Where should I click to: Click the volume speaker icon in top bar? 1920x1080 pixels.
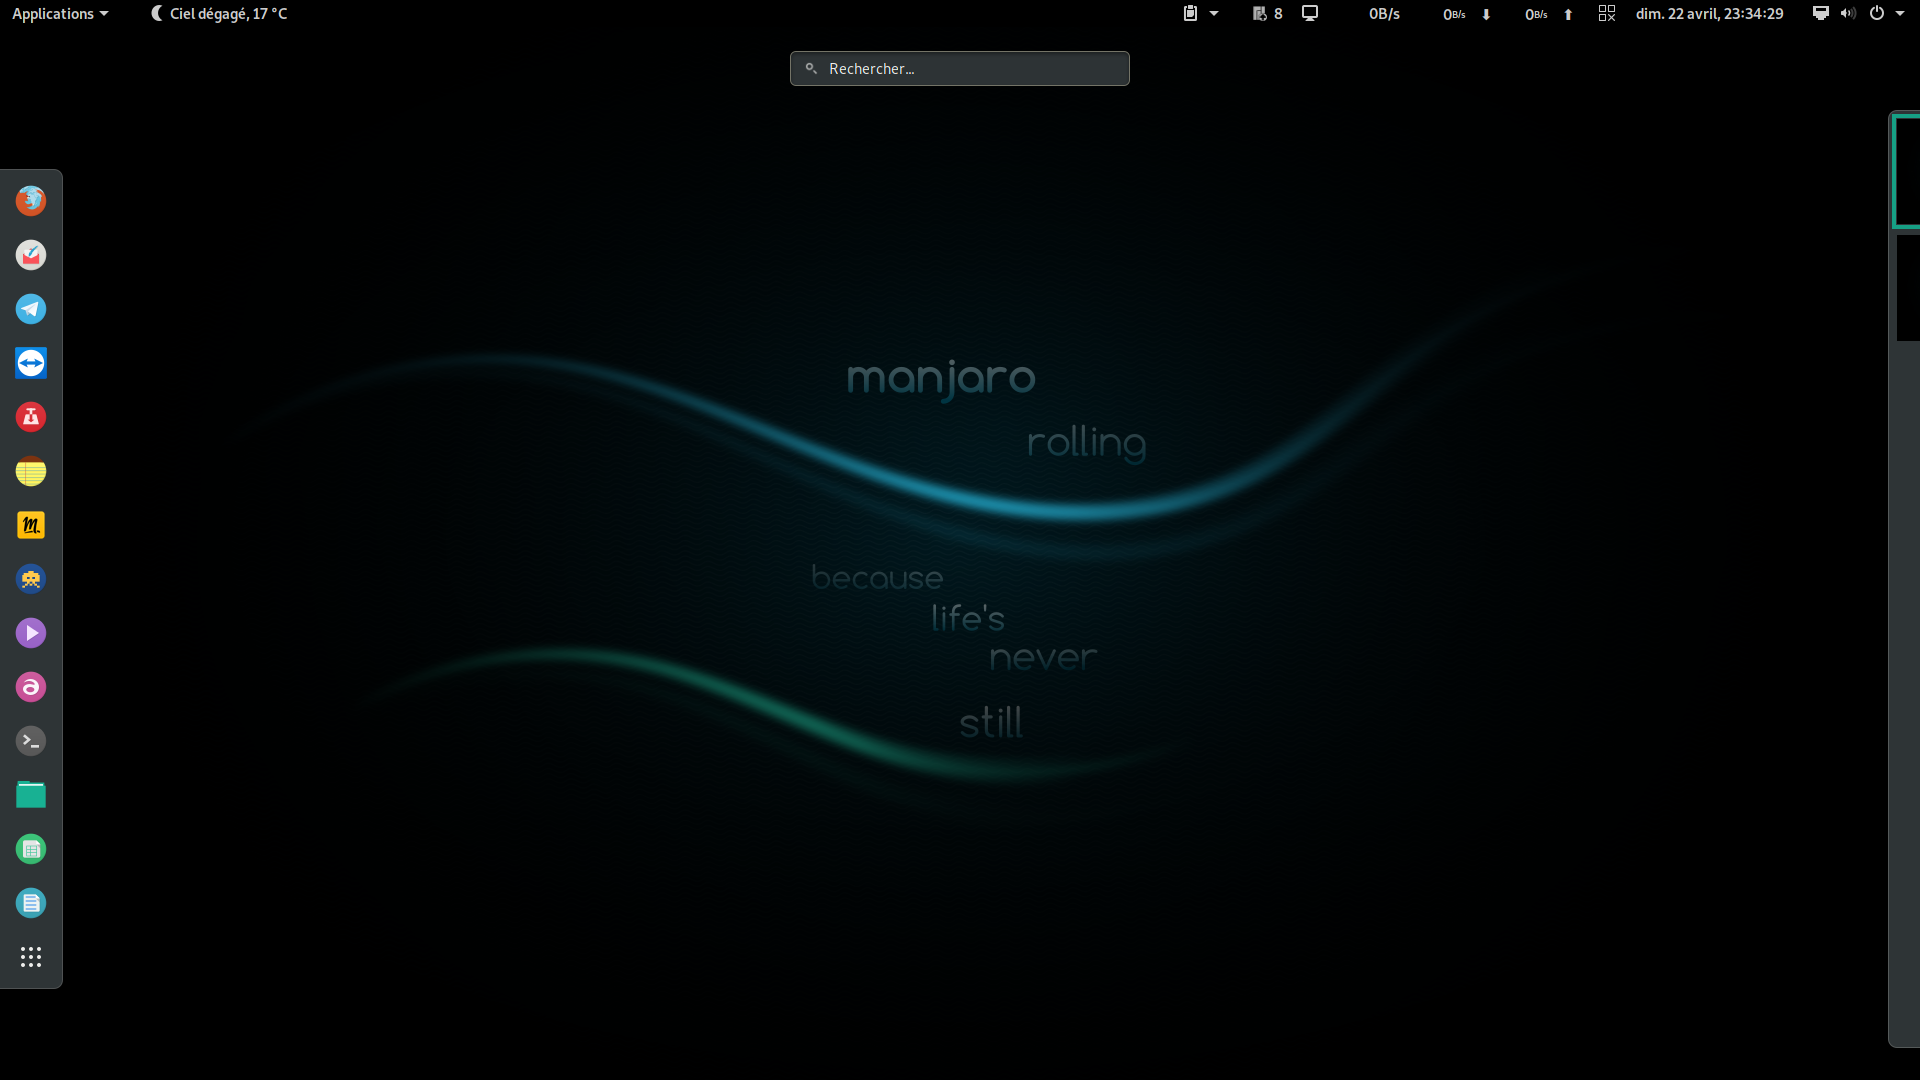pos(1848,14)
